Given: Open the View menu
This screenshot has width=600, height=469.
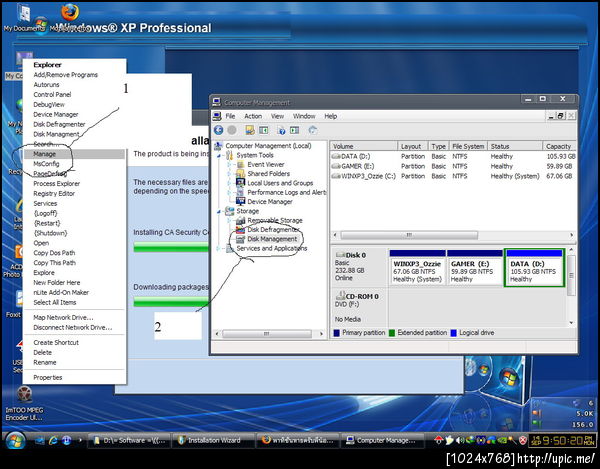Looking at the screenshot, I should point(277,116).
